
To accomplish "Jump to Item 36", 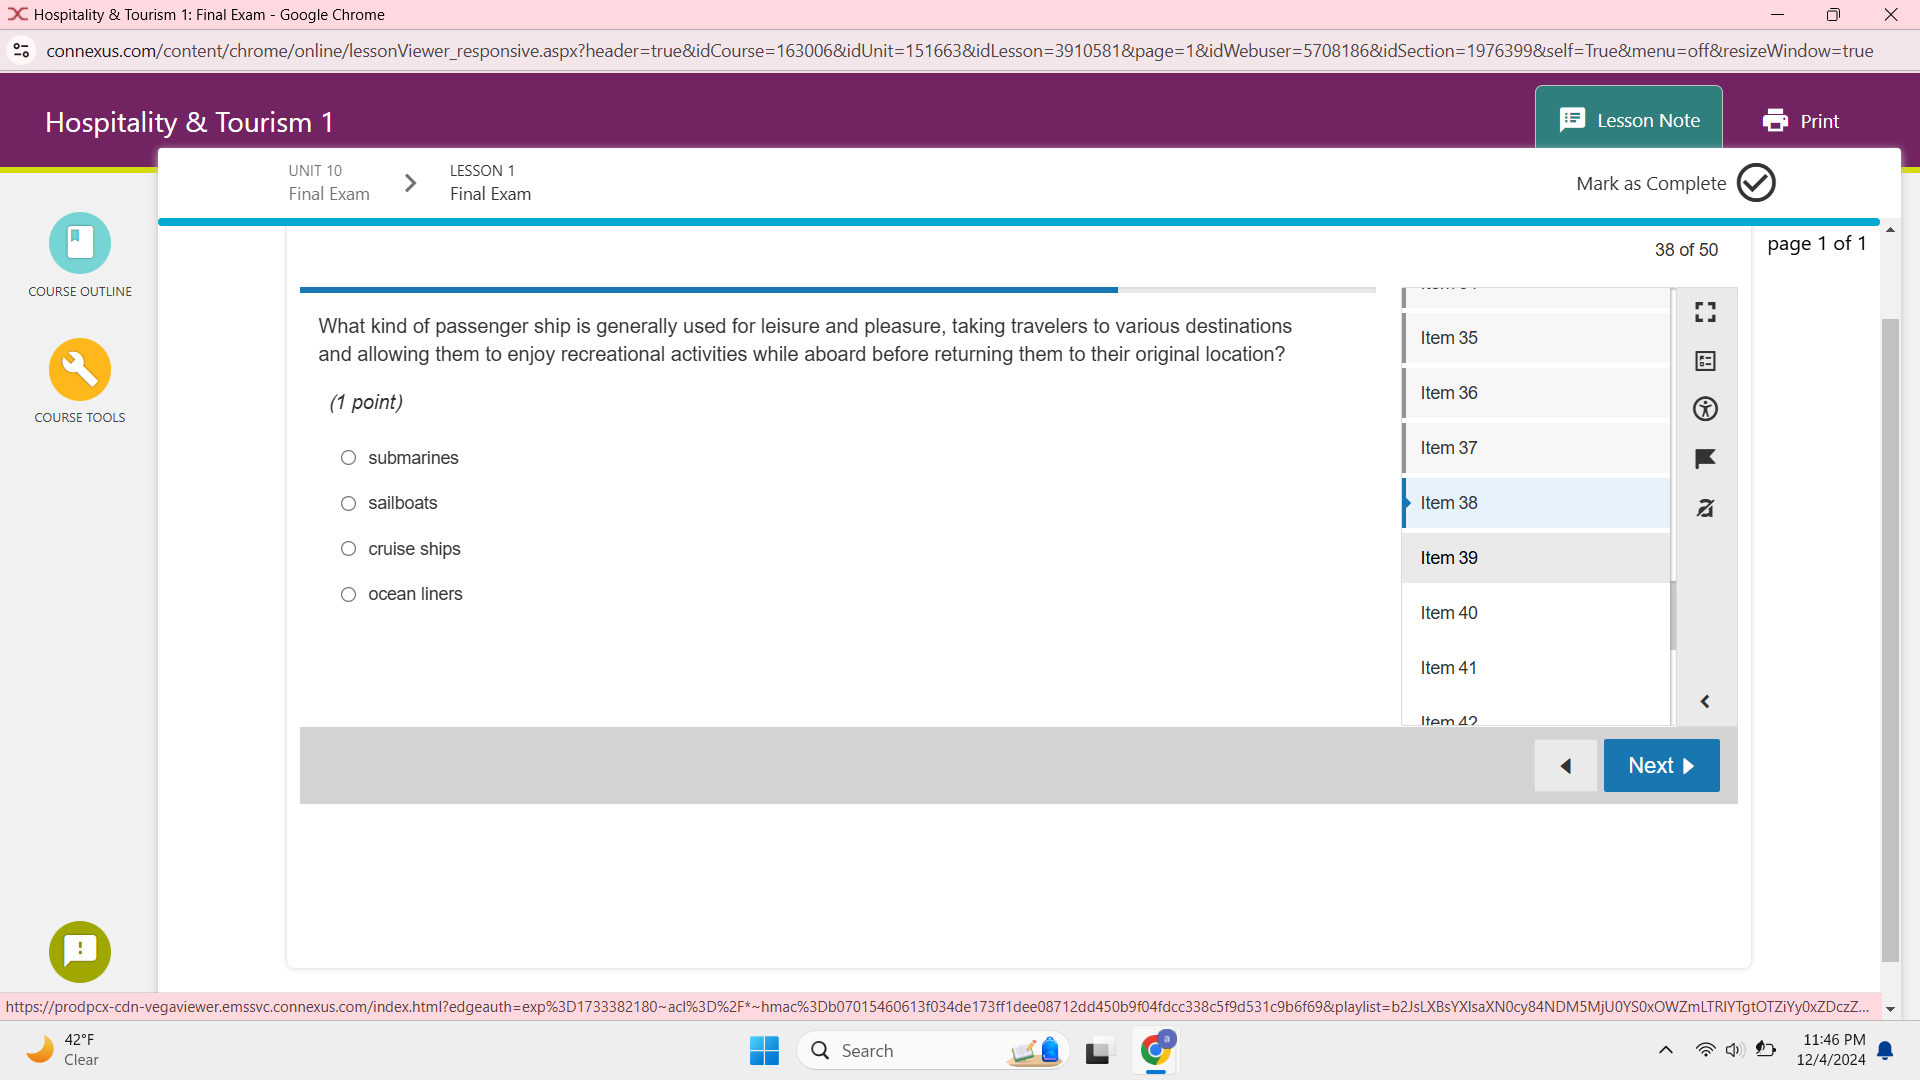I will pos(1536,393).
